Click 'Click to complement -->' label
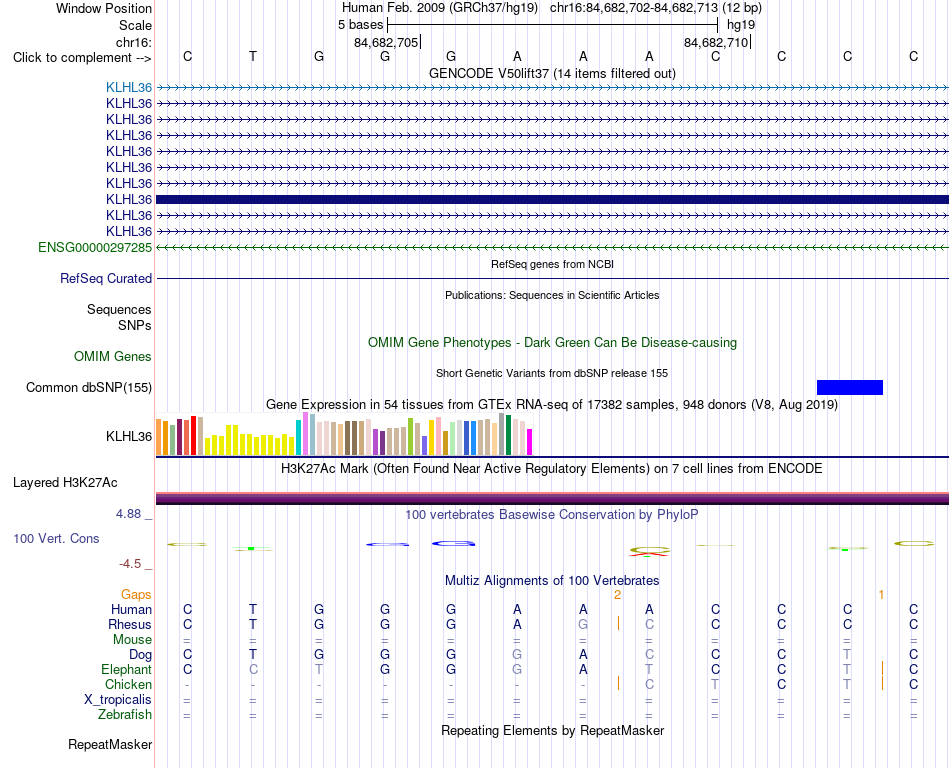 pyautogui.click(x=82, y=58)
